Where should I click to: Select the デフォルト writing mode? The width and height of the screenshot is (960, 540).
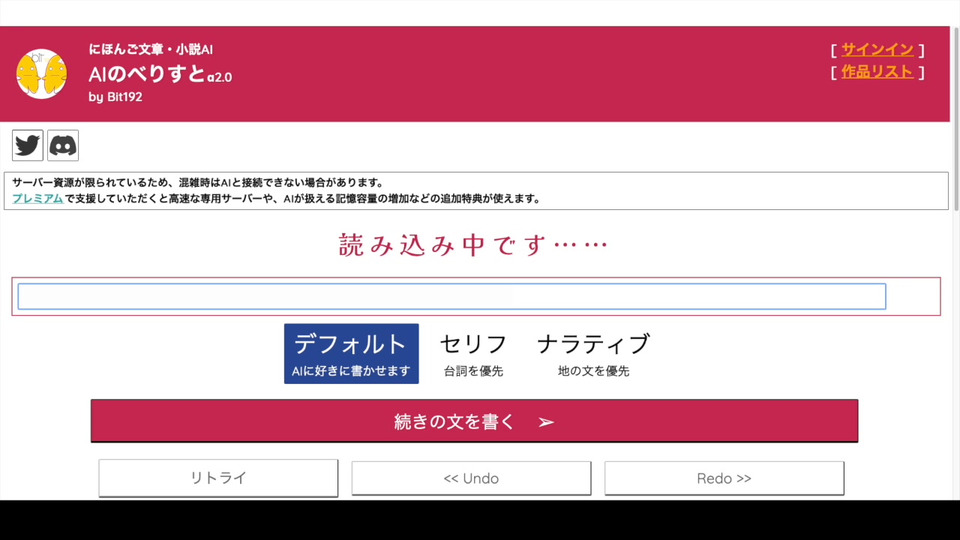pos(351,354)
